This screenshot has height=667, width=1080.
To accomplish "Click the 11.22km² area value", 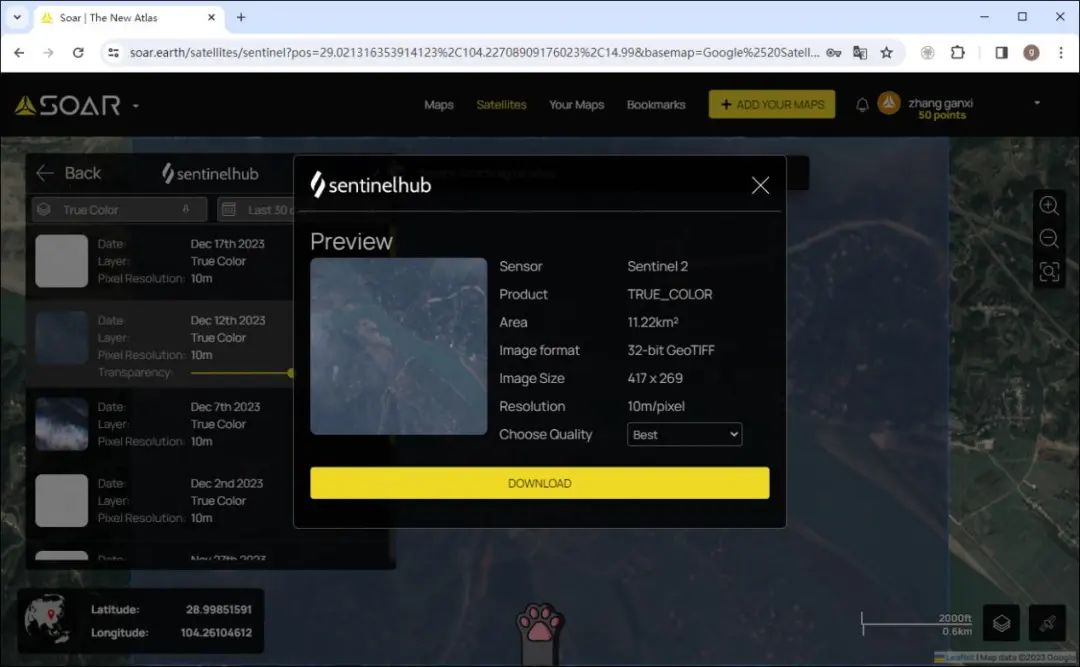I will pyautogui.click(x=652, y=322).
